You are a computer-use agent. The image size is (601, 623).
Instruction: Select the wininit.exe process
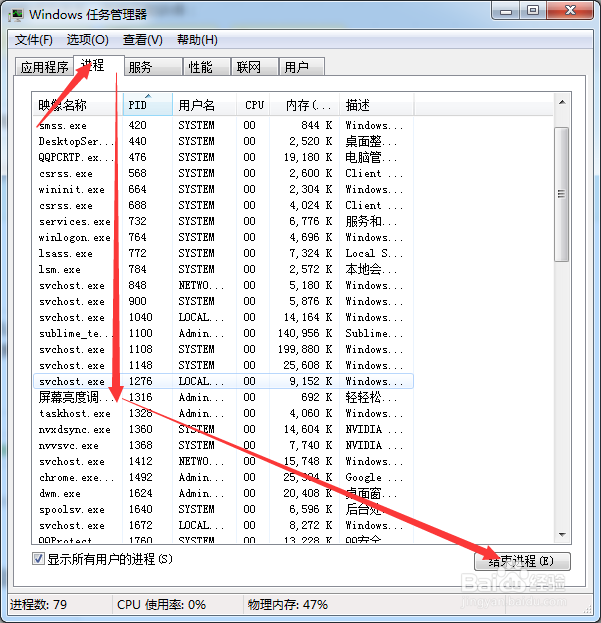coord(223,190)
